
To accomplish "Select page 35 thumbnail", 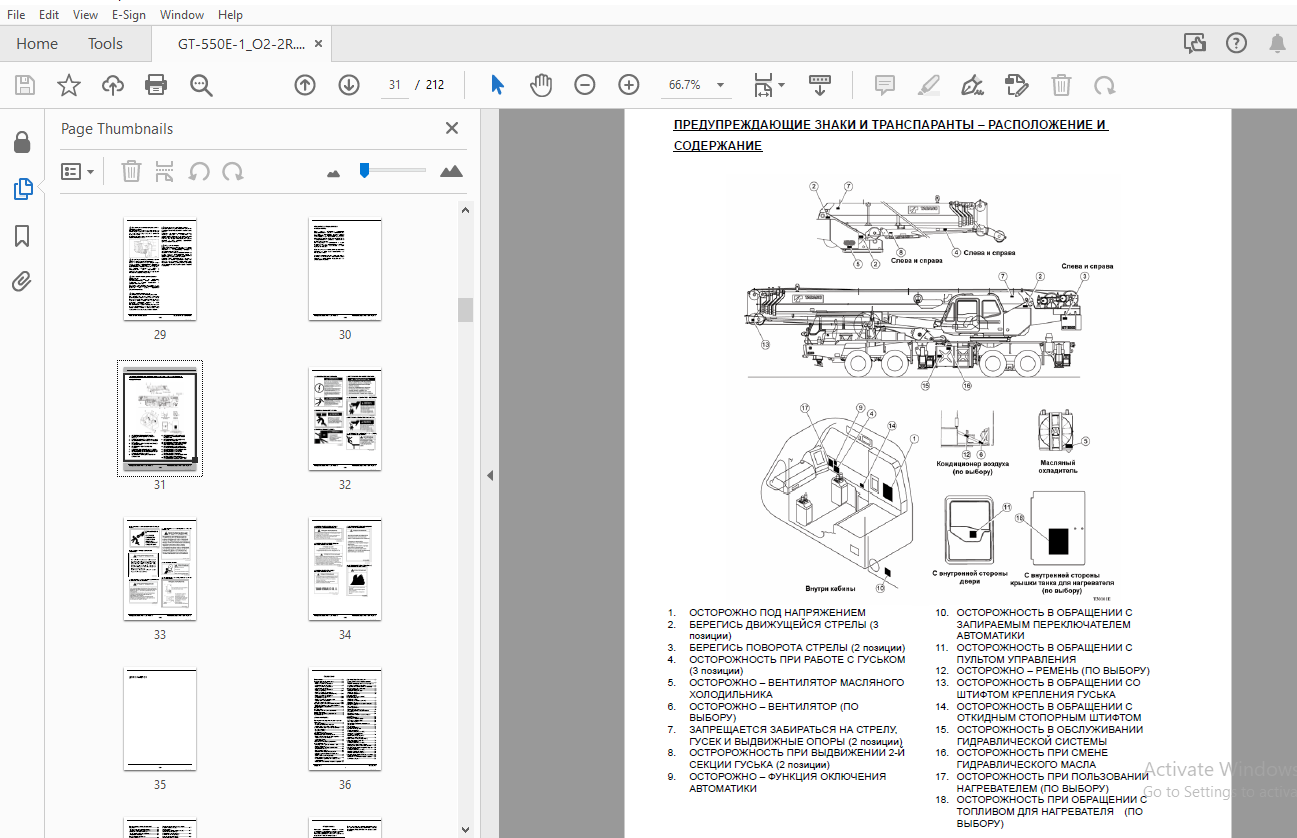I will [160, 719].
